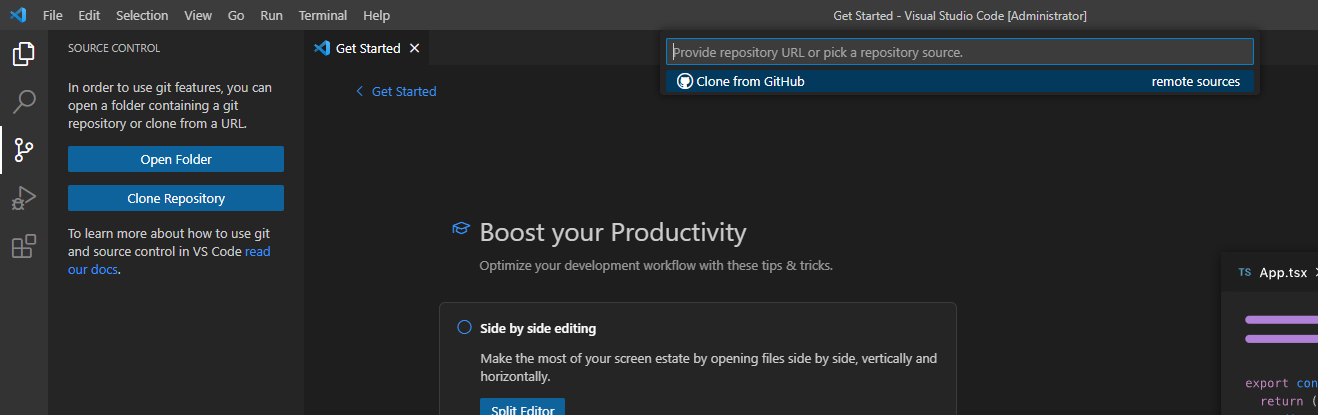Focus the repository URL input field
This screenshot has width=1318, height=415.
[x=959, y=52]
